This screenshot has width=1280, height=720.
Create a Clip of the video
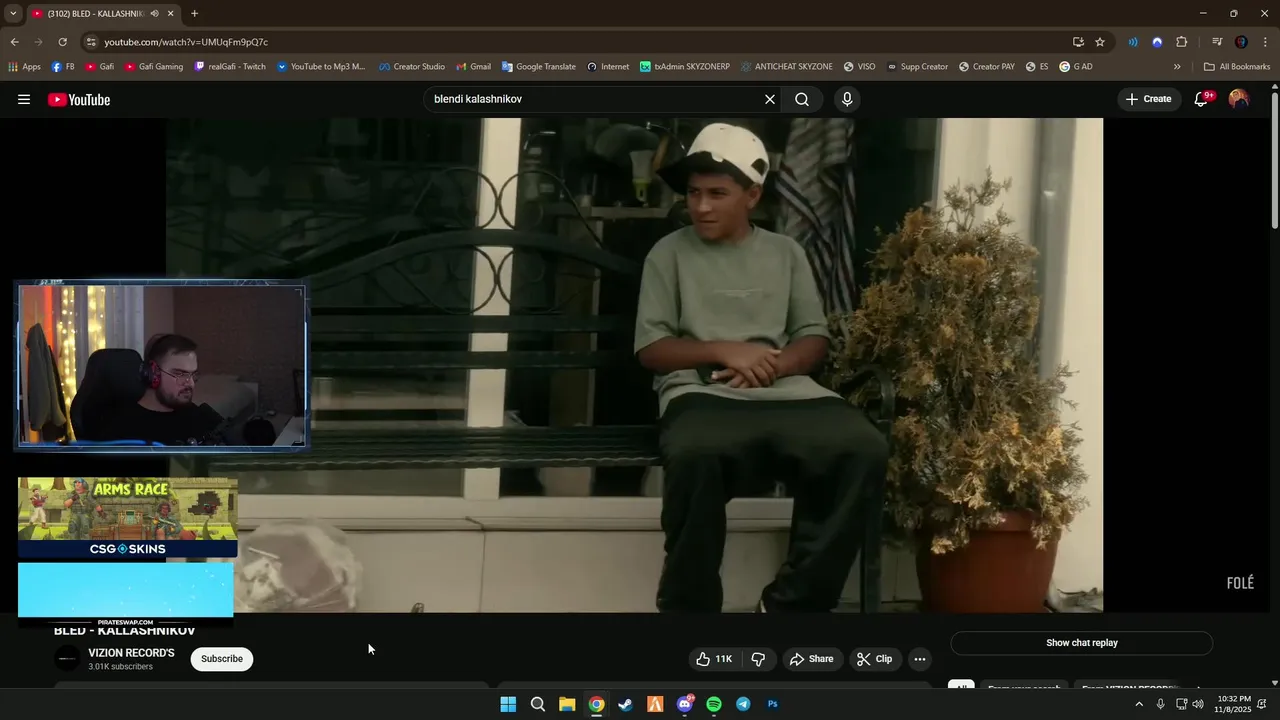pos(874,659)
